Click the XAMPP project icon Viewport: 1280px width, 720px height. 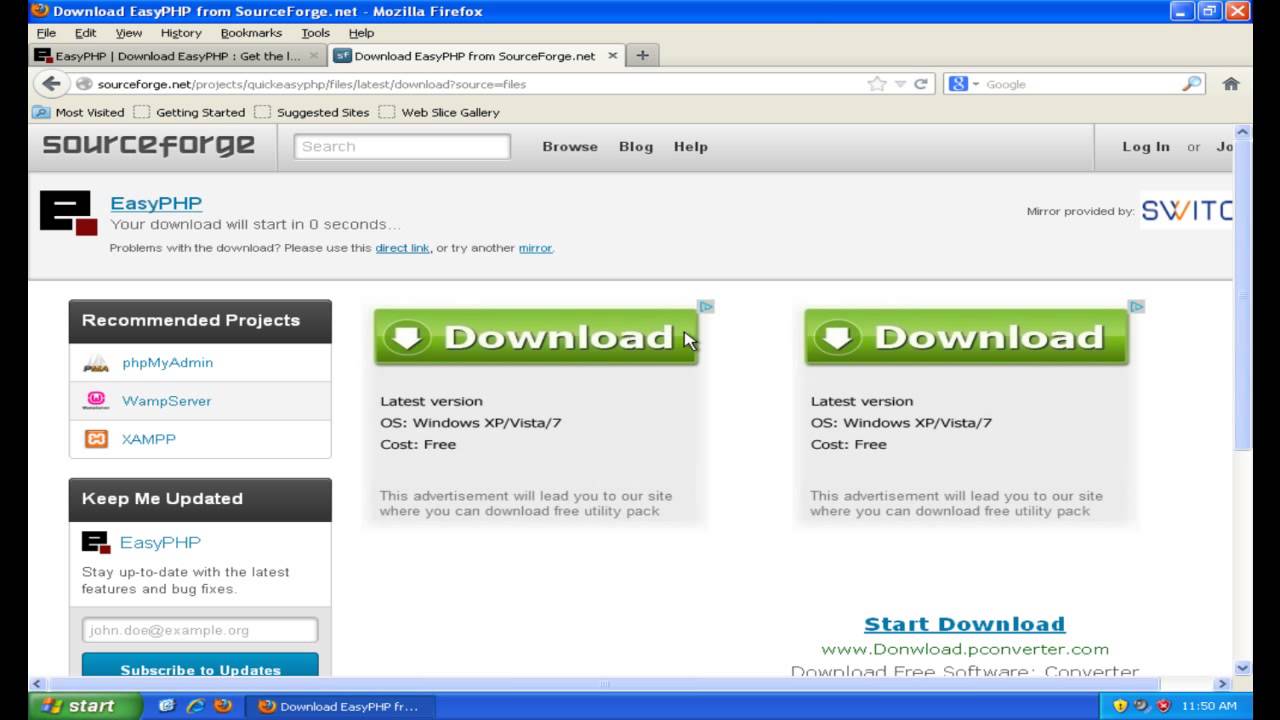[x=96, y=439]
